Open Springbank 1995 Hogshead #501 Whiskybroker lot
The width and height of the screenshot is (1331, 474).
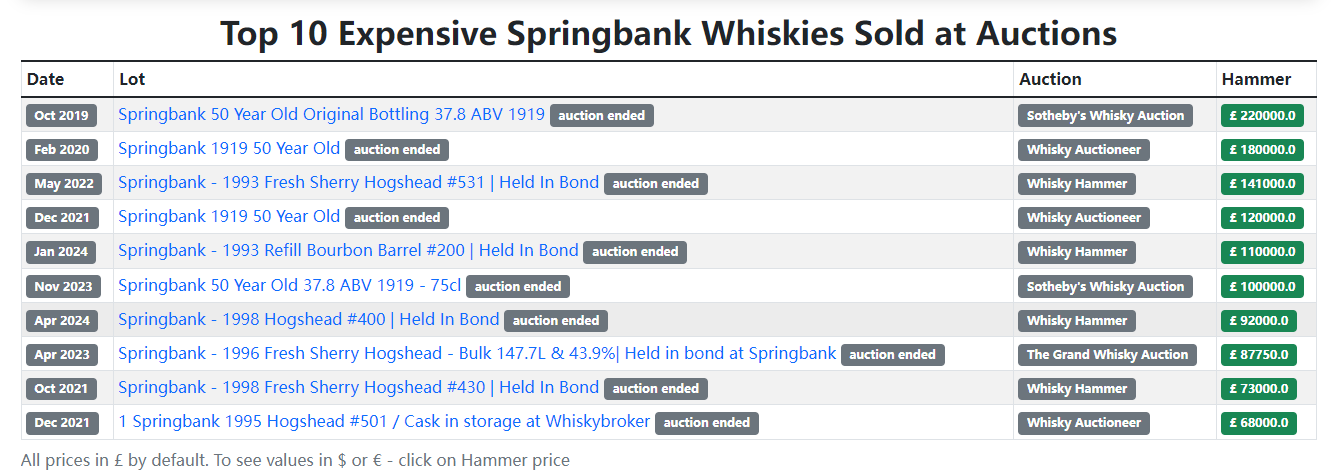(384, 422)
